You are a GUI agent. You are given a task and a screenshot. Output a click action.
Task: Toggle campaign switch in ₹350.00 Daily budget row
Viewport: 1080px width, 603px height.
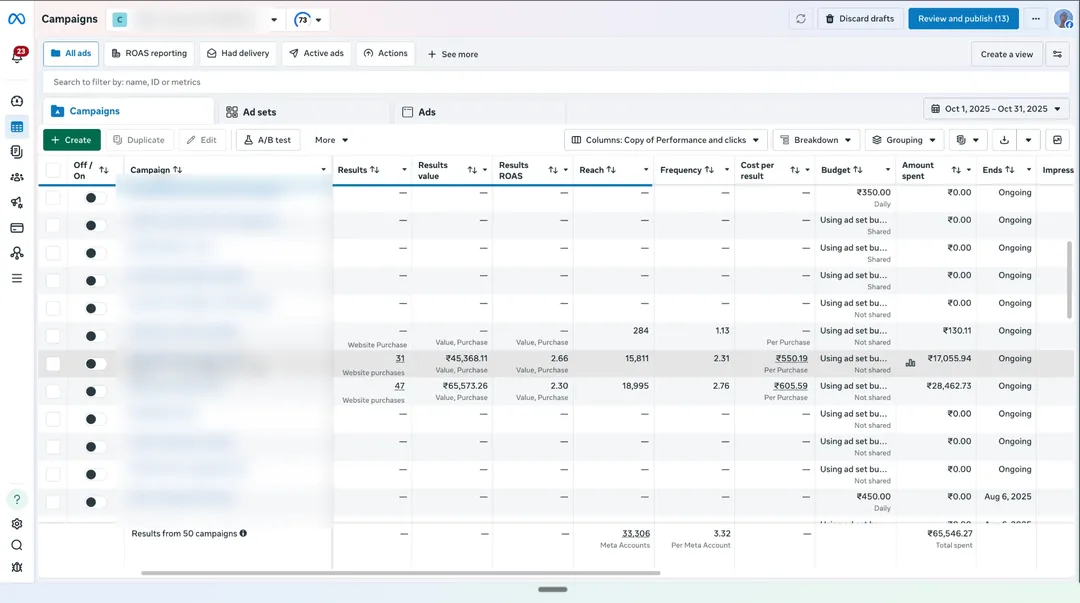[x=95, y=198]
